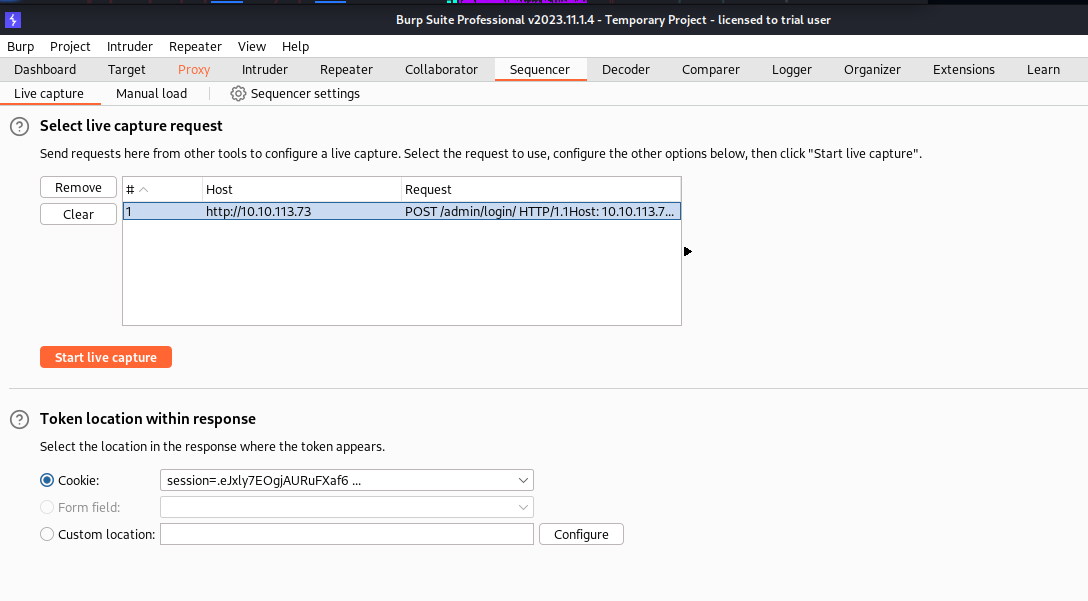Click the Remove button
Viewport: 1088px width, 601px height.
[78, 187]
